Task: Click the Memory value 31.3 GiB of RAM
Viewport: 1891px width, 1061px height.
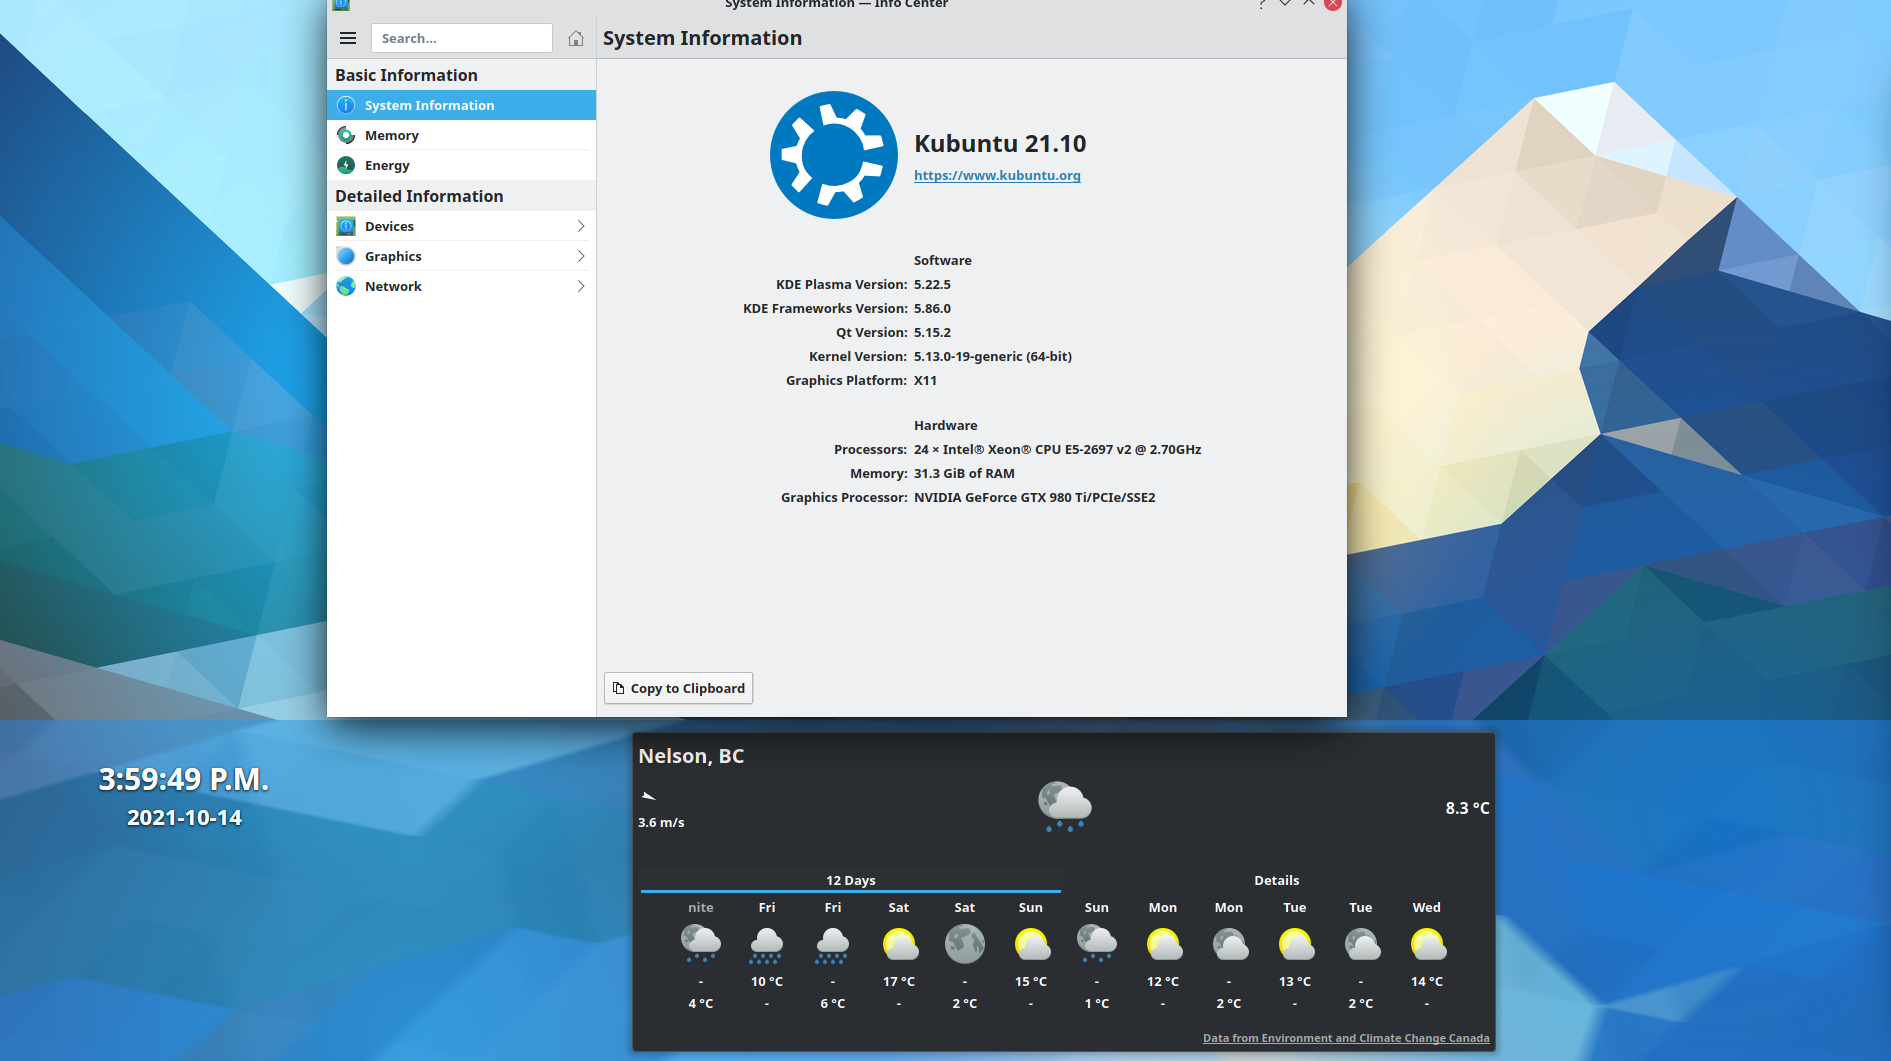Action: point(964,473)
